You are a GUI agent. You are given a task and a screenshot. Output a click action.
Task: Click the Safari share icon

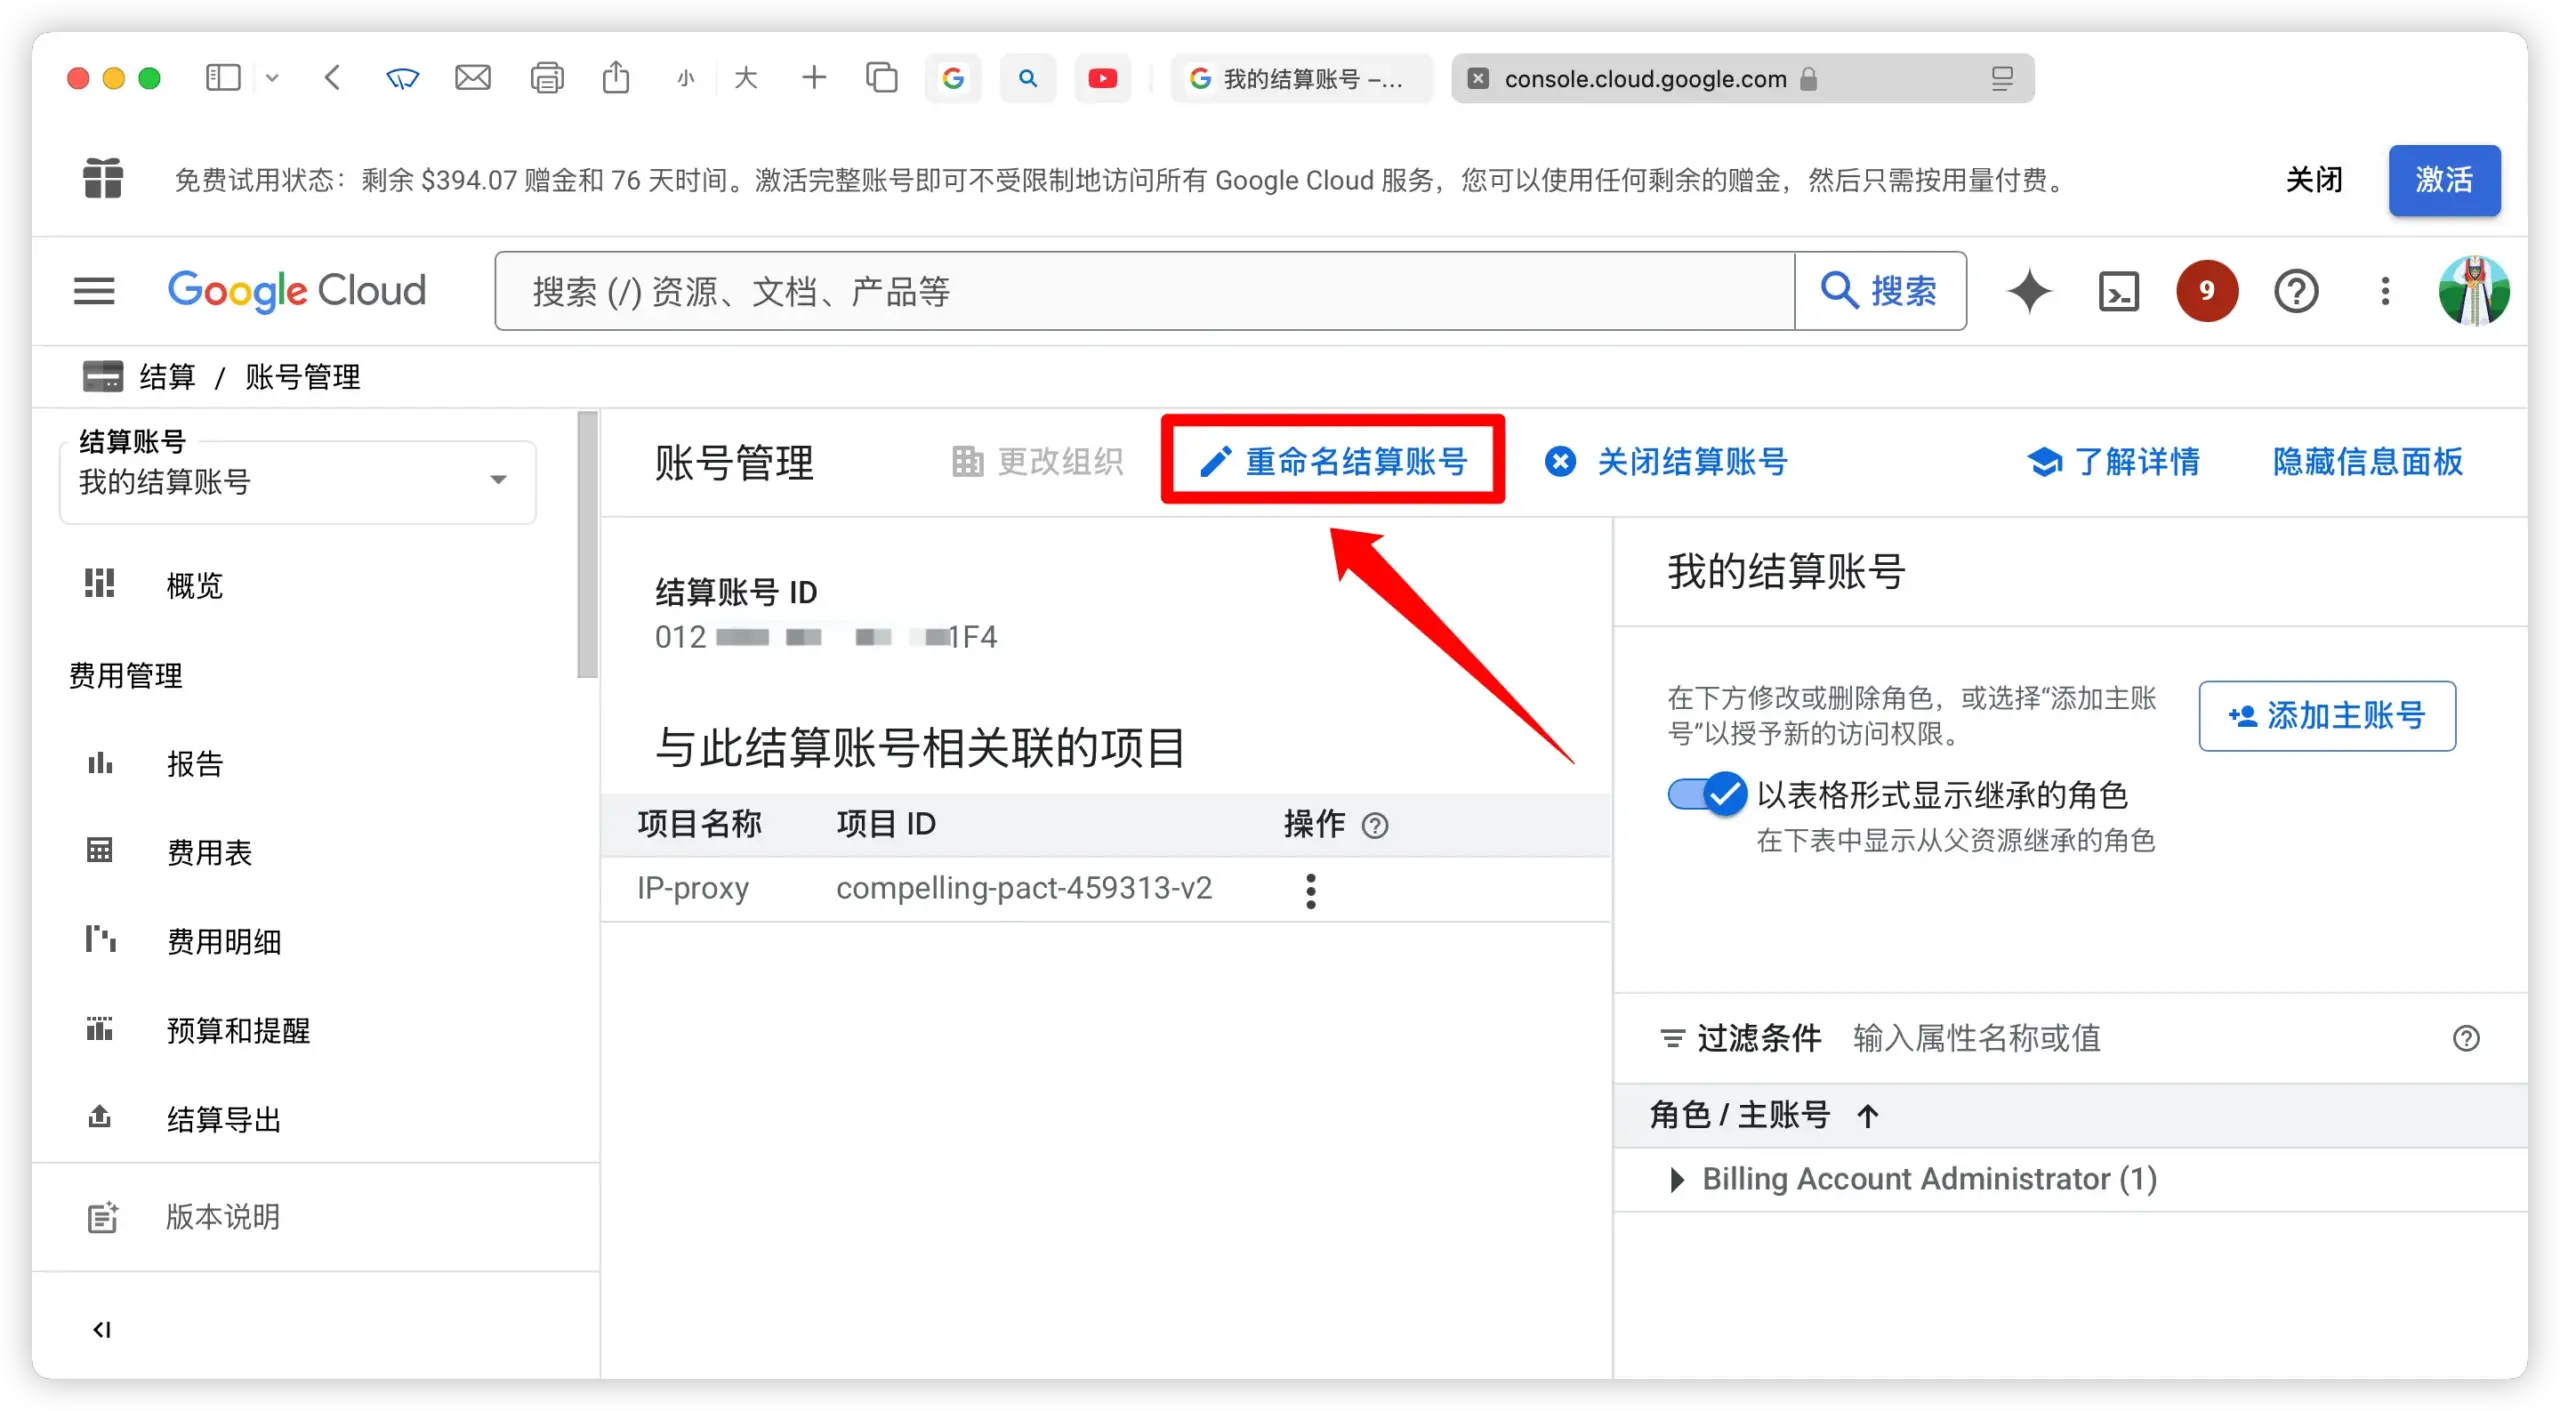coord(616,78)
